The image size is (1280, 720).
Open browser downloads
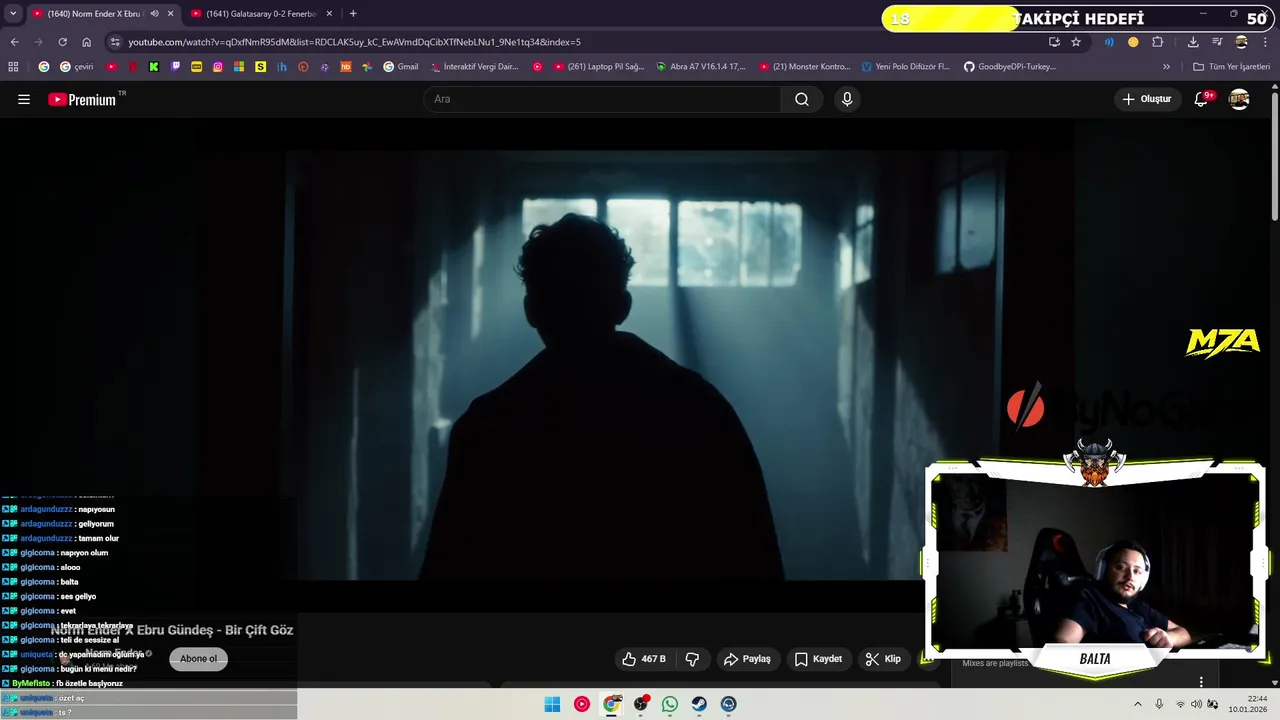pyautogui.click(x=1193, y=42)
